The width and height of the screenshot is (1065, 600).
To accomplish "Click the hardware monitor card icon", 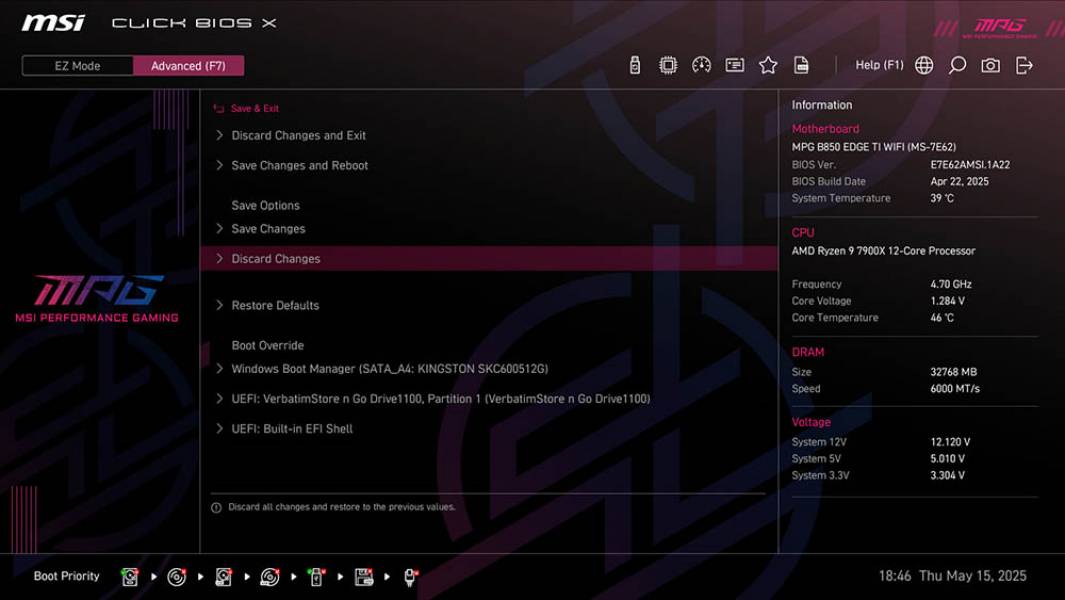I will [734, 65].
